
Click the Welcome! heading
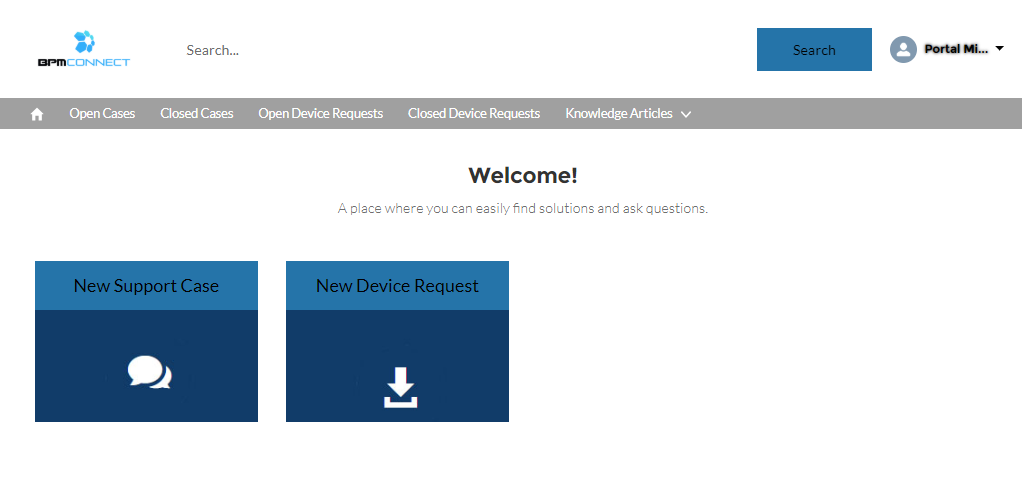pos(523,175)
